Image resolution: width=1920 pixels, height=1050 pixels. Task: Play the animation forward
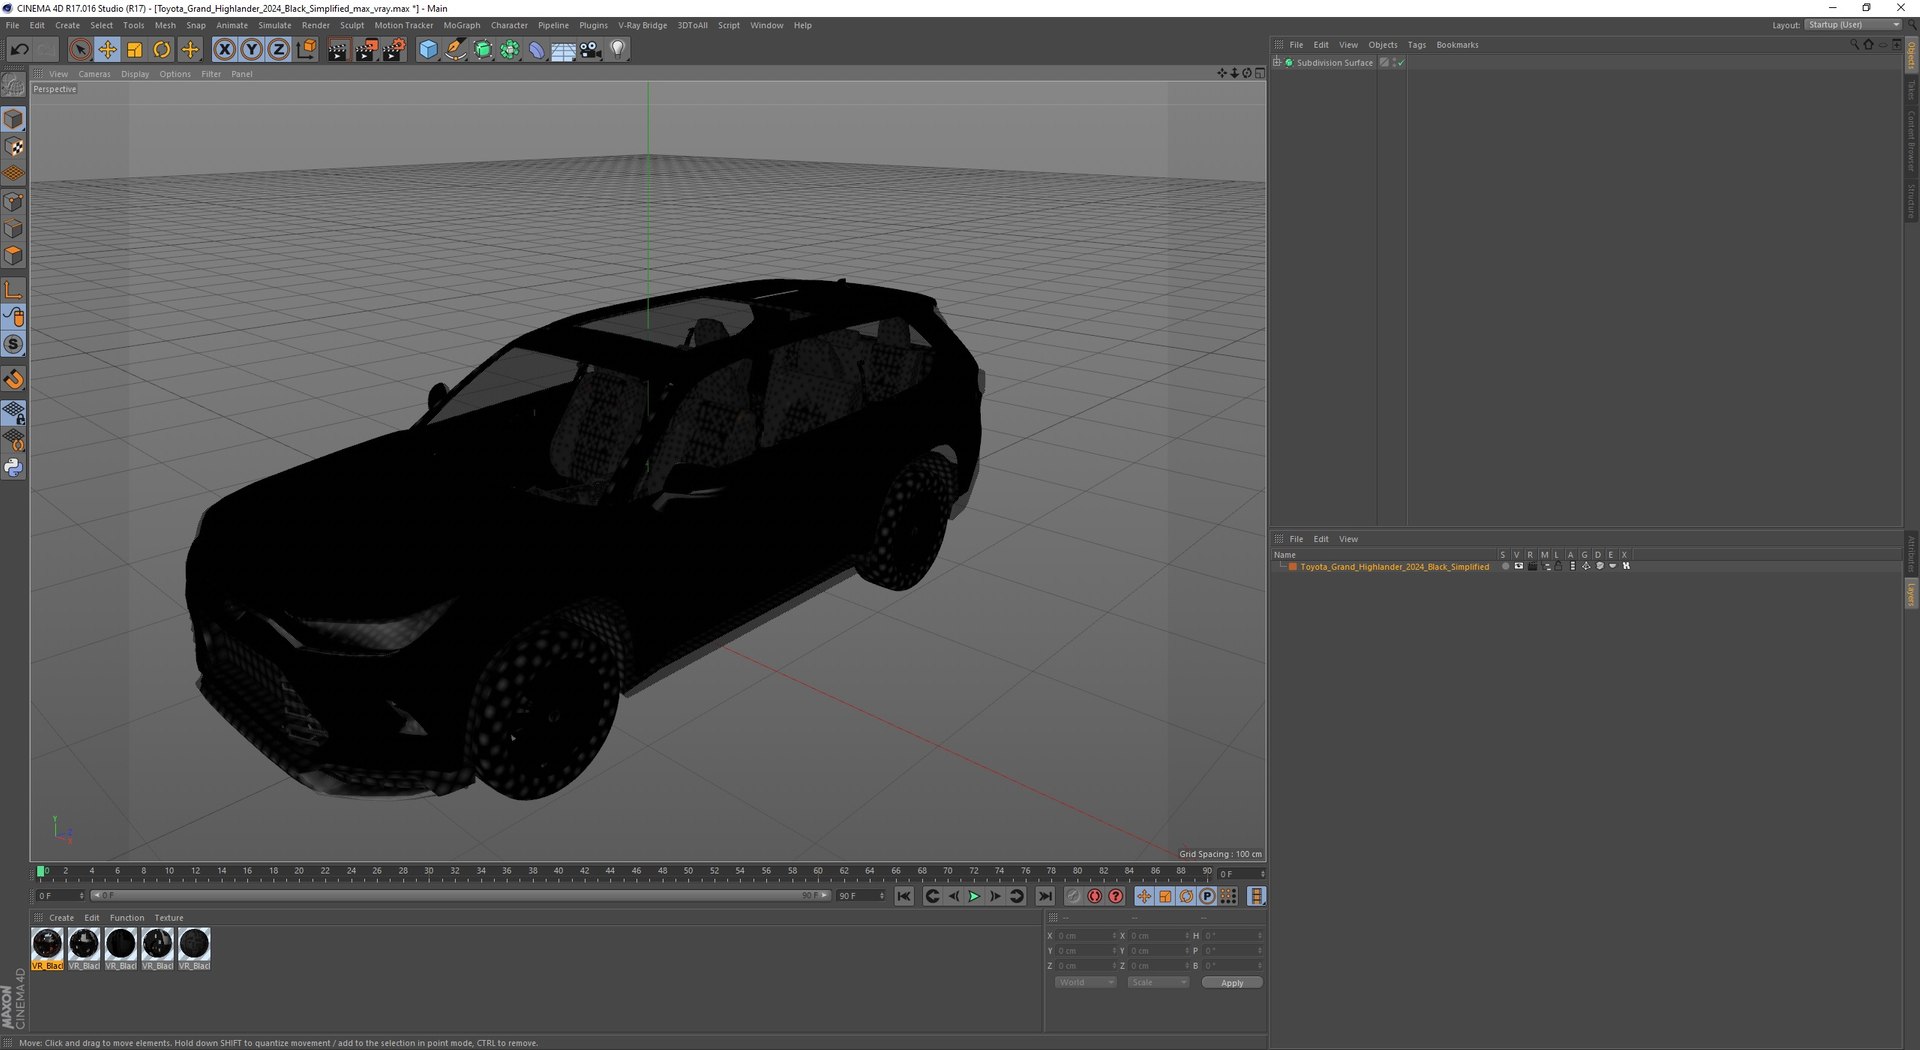(x=973, y=896)
